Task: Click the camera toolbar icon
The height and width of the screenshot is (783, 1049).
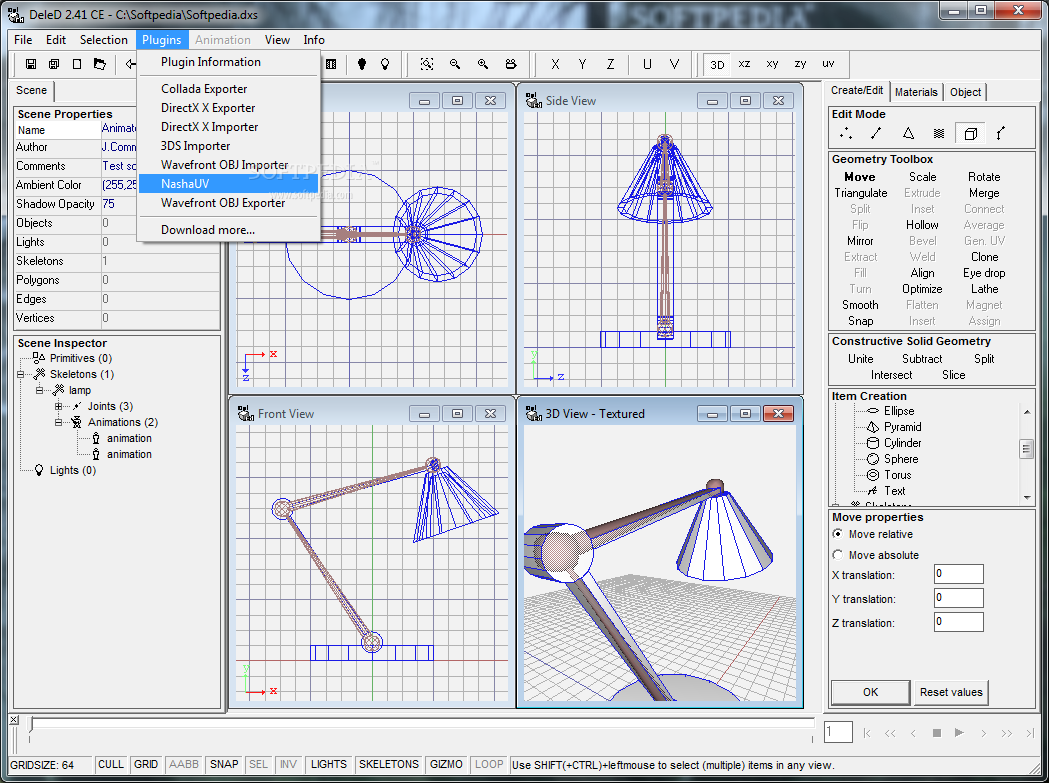Action: pyautogui.click(x=511, y=64)
